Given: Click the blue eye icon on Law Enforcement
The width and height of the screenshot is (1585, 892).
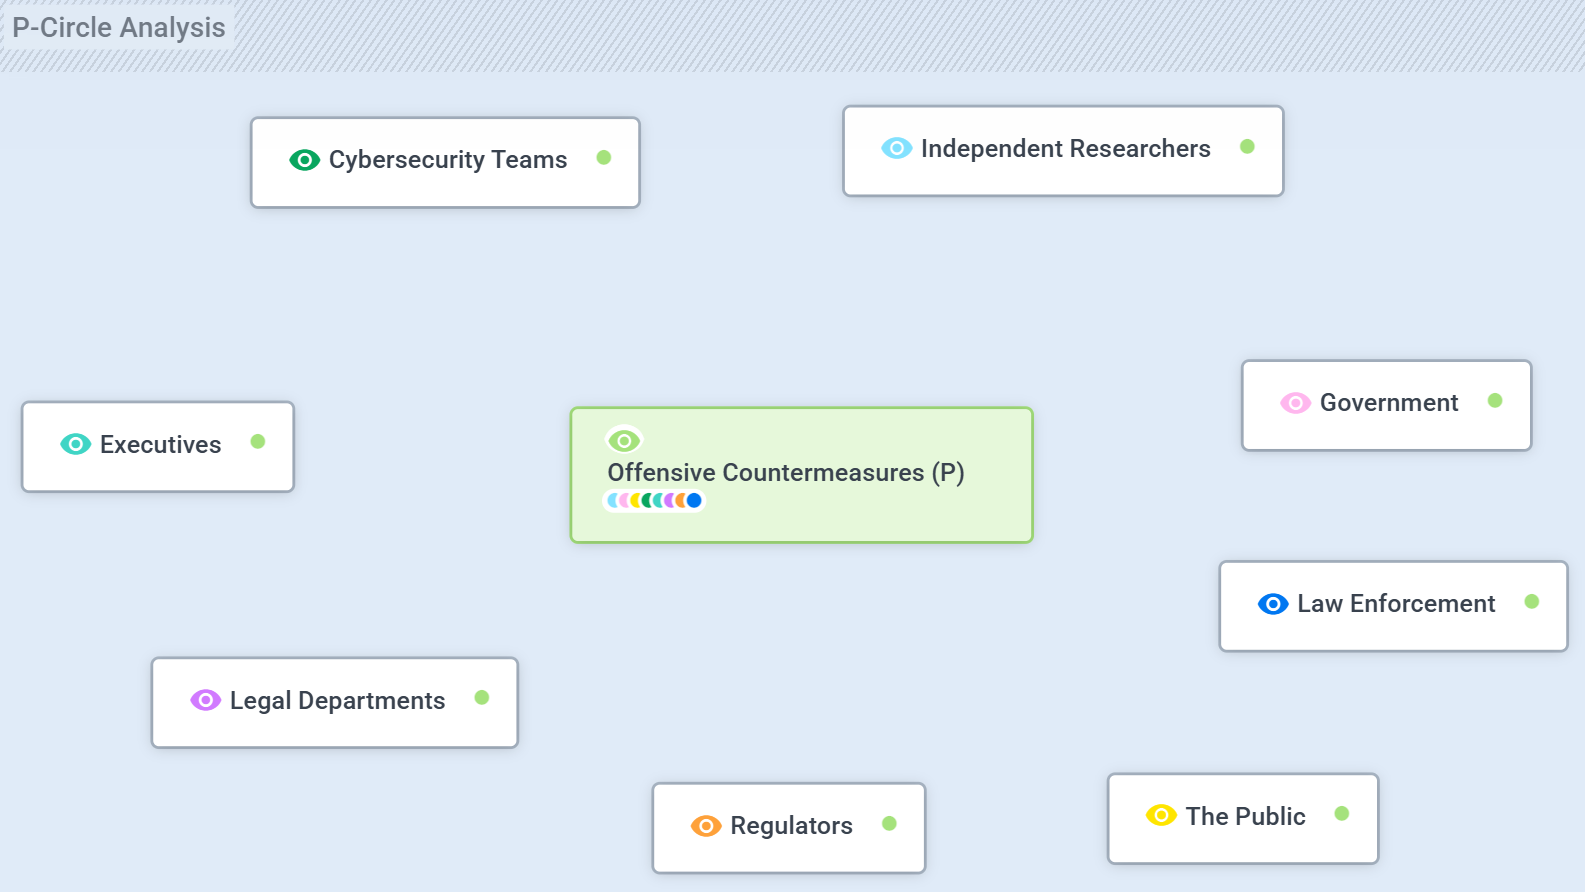Looking at the screenshot, I should 1272,604.
